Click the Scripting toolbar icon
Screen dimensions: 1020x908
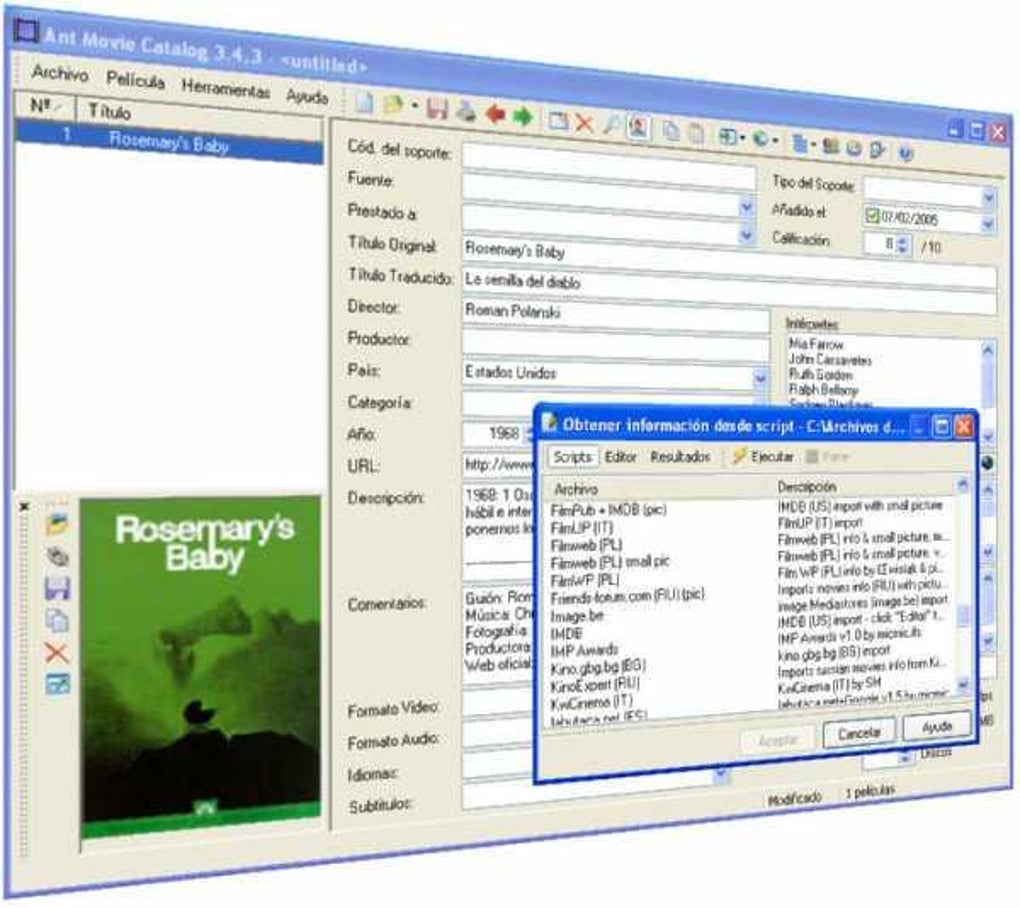tap(877, 150)
